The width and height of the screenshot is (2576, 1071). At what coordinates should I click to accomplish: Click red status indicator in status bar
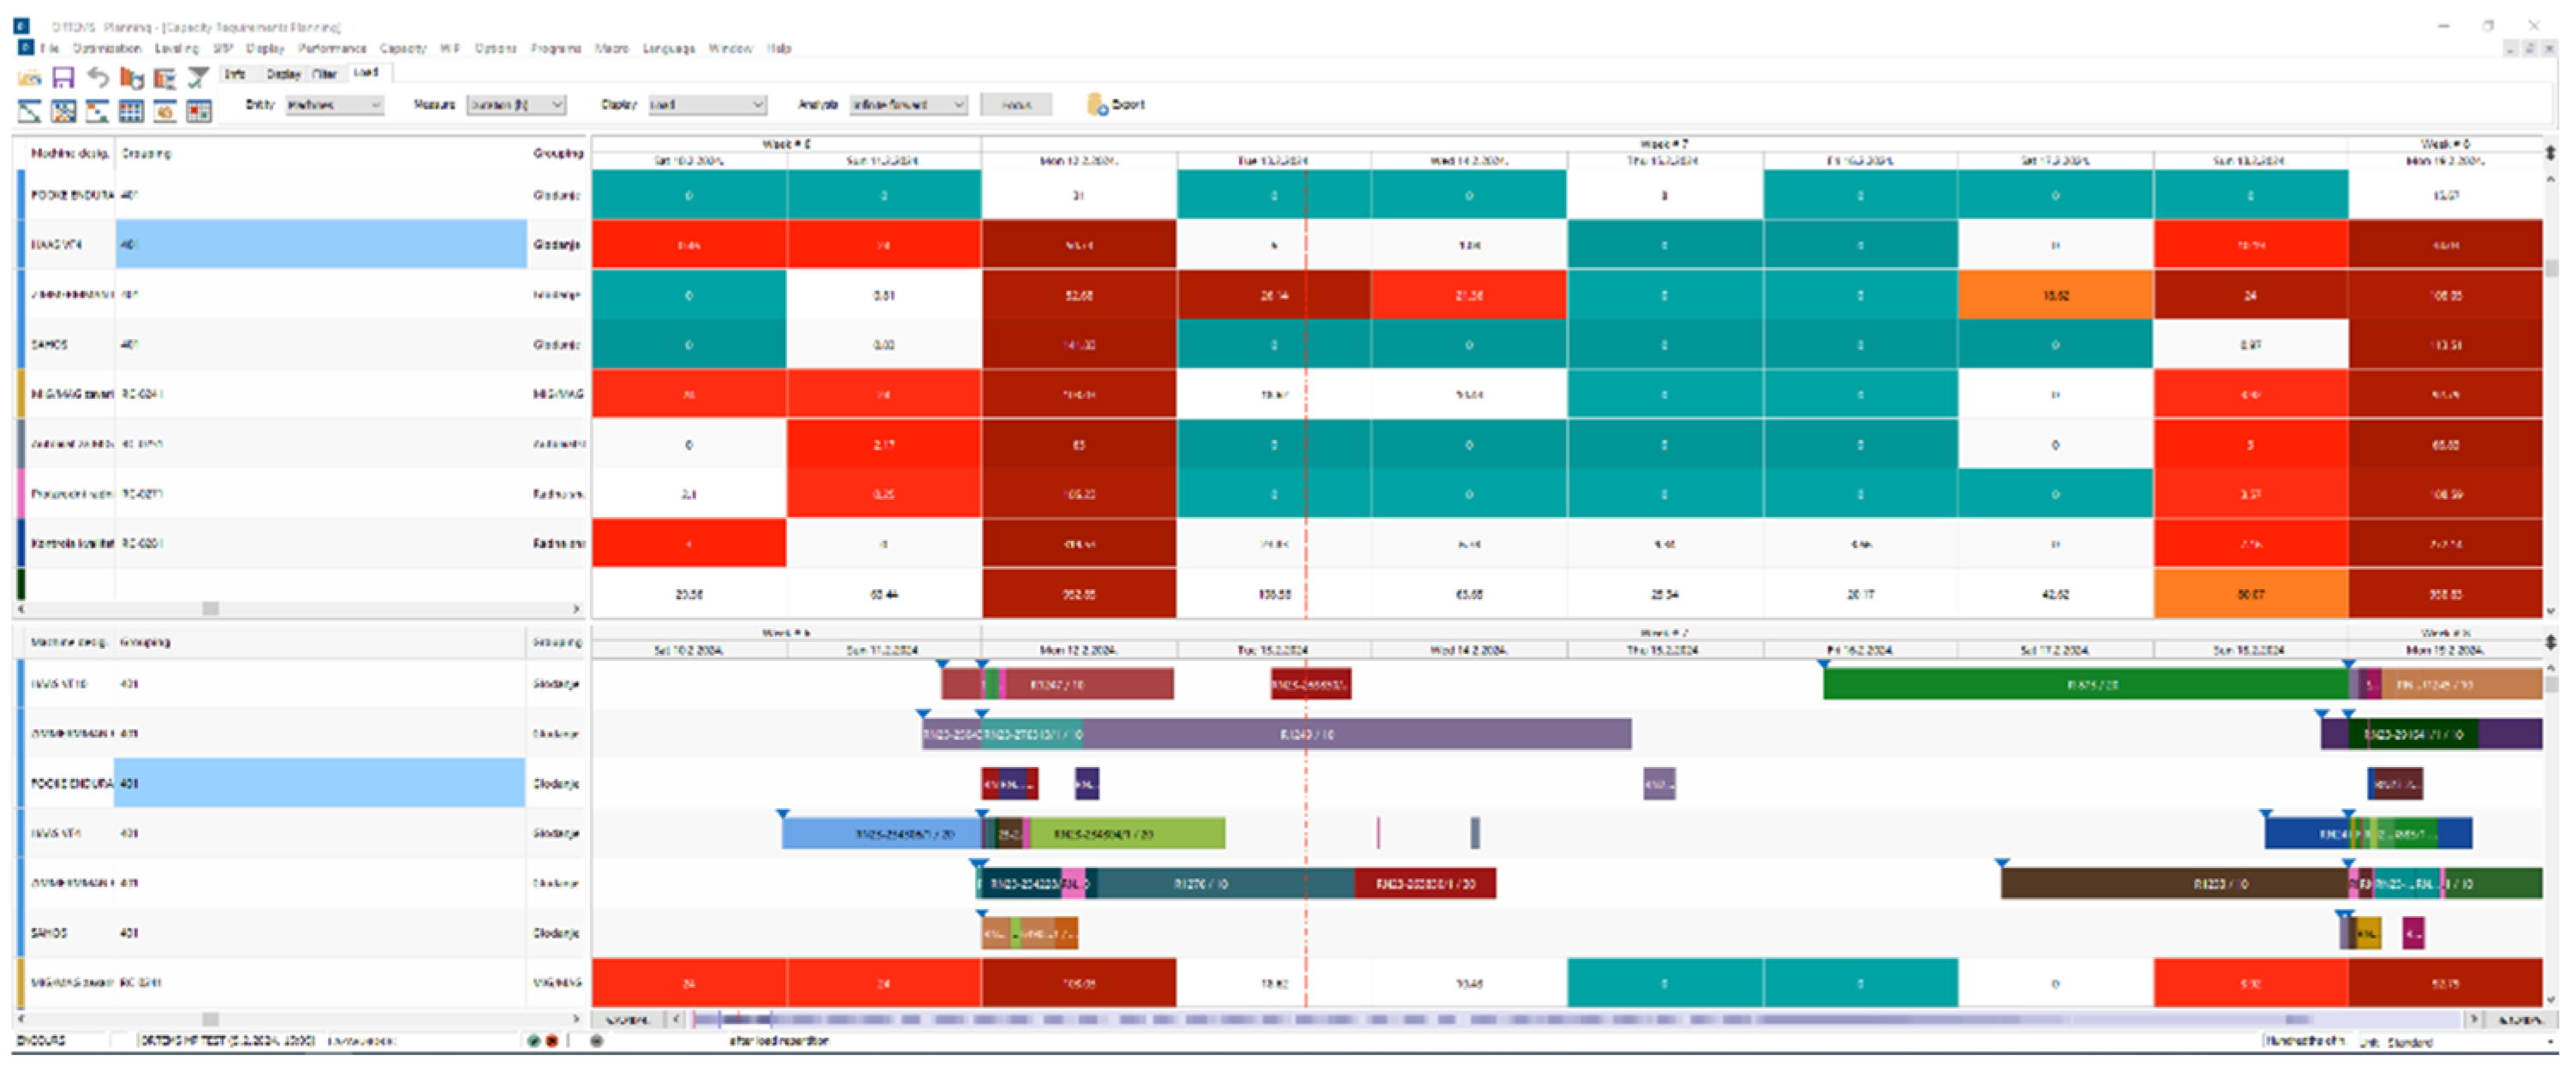coord(551,1040)
